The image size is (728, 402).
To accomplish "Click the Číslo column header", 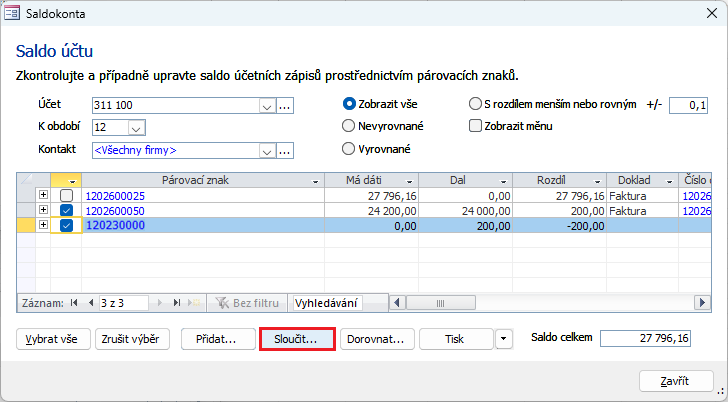I will pos(695,180).
